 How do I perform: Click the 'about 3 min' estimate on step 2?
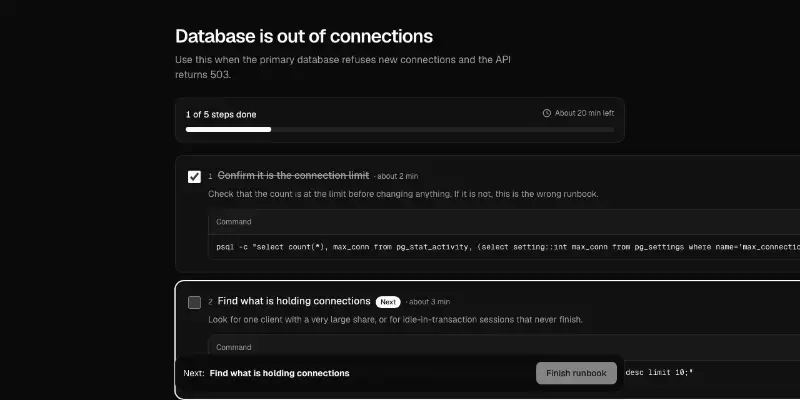coord(428,302)
